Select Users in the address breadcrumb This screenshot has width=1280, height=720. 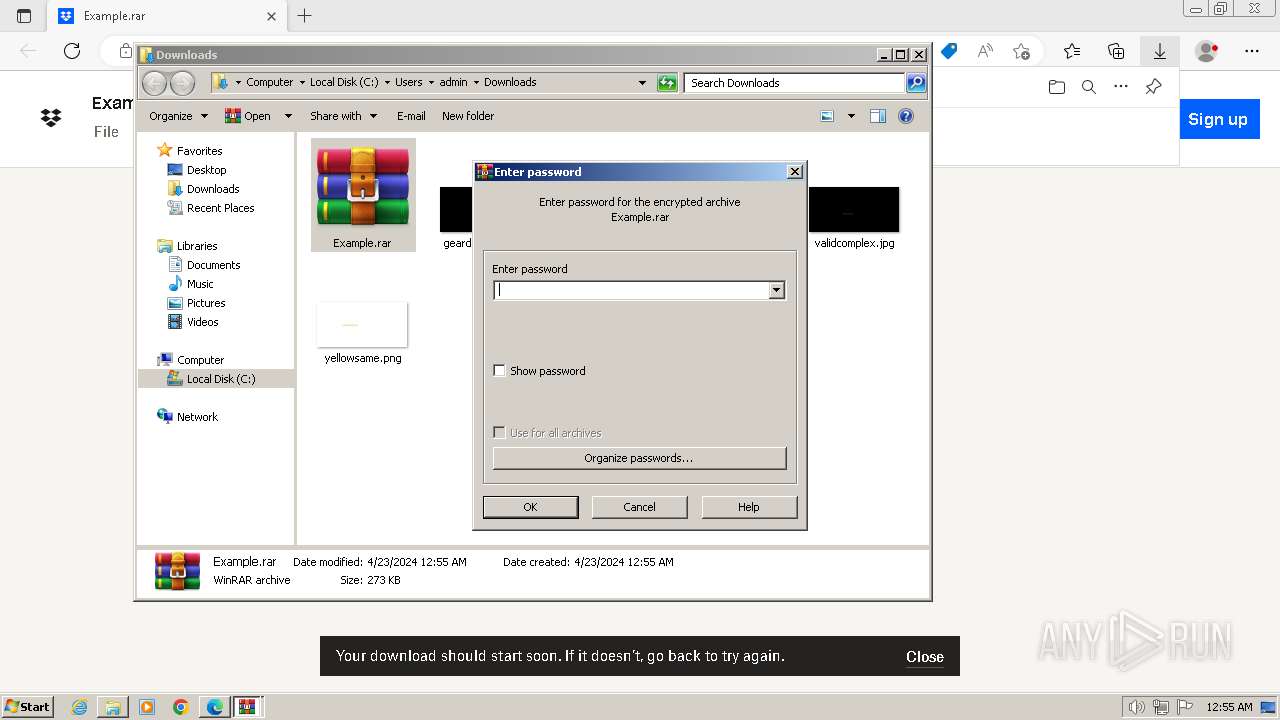click(x=408, y=82)
